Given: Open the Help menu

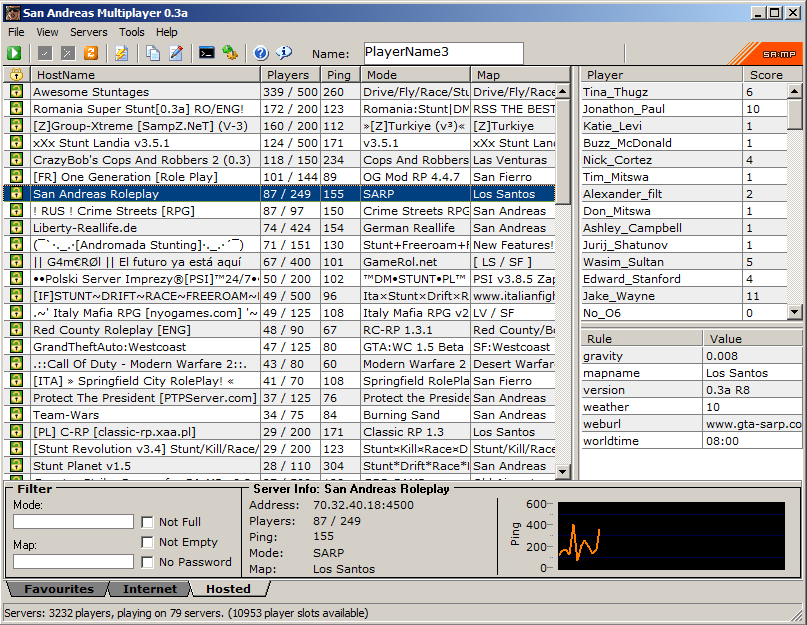Looking at the screenshot, I should click(167, 32).
